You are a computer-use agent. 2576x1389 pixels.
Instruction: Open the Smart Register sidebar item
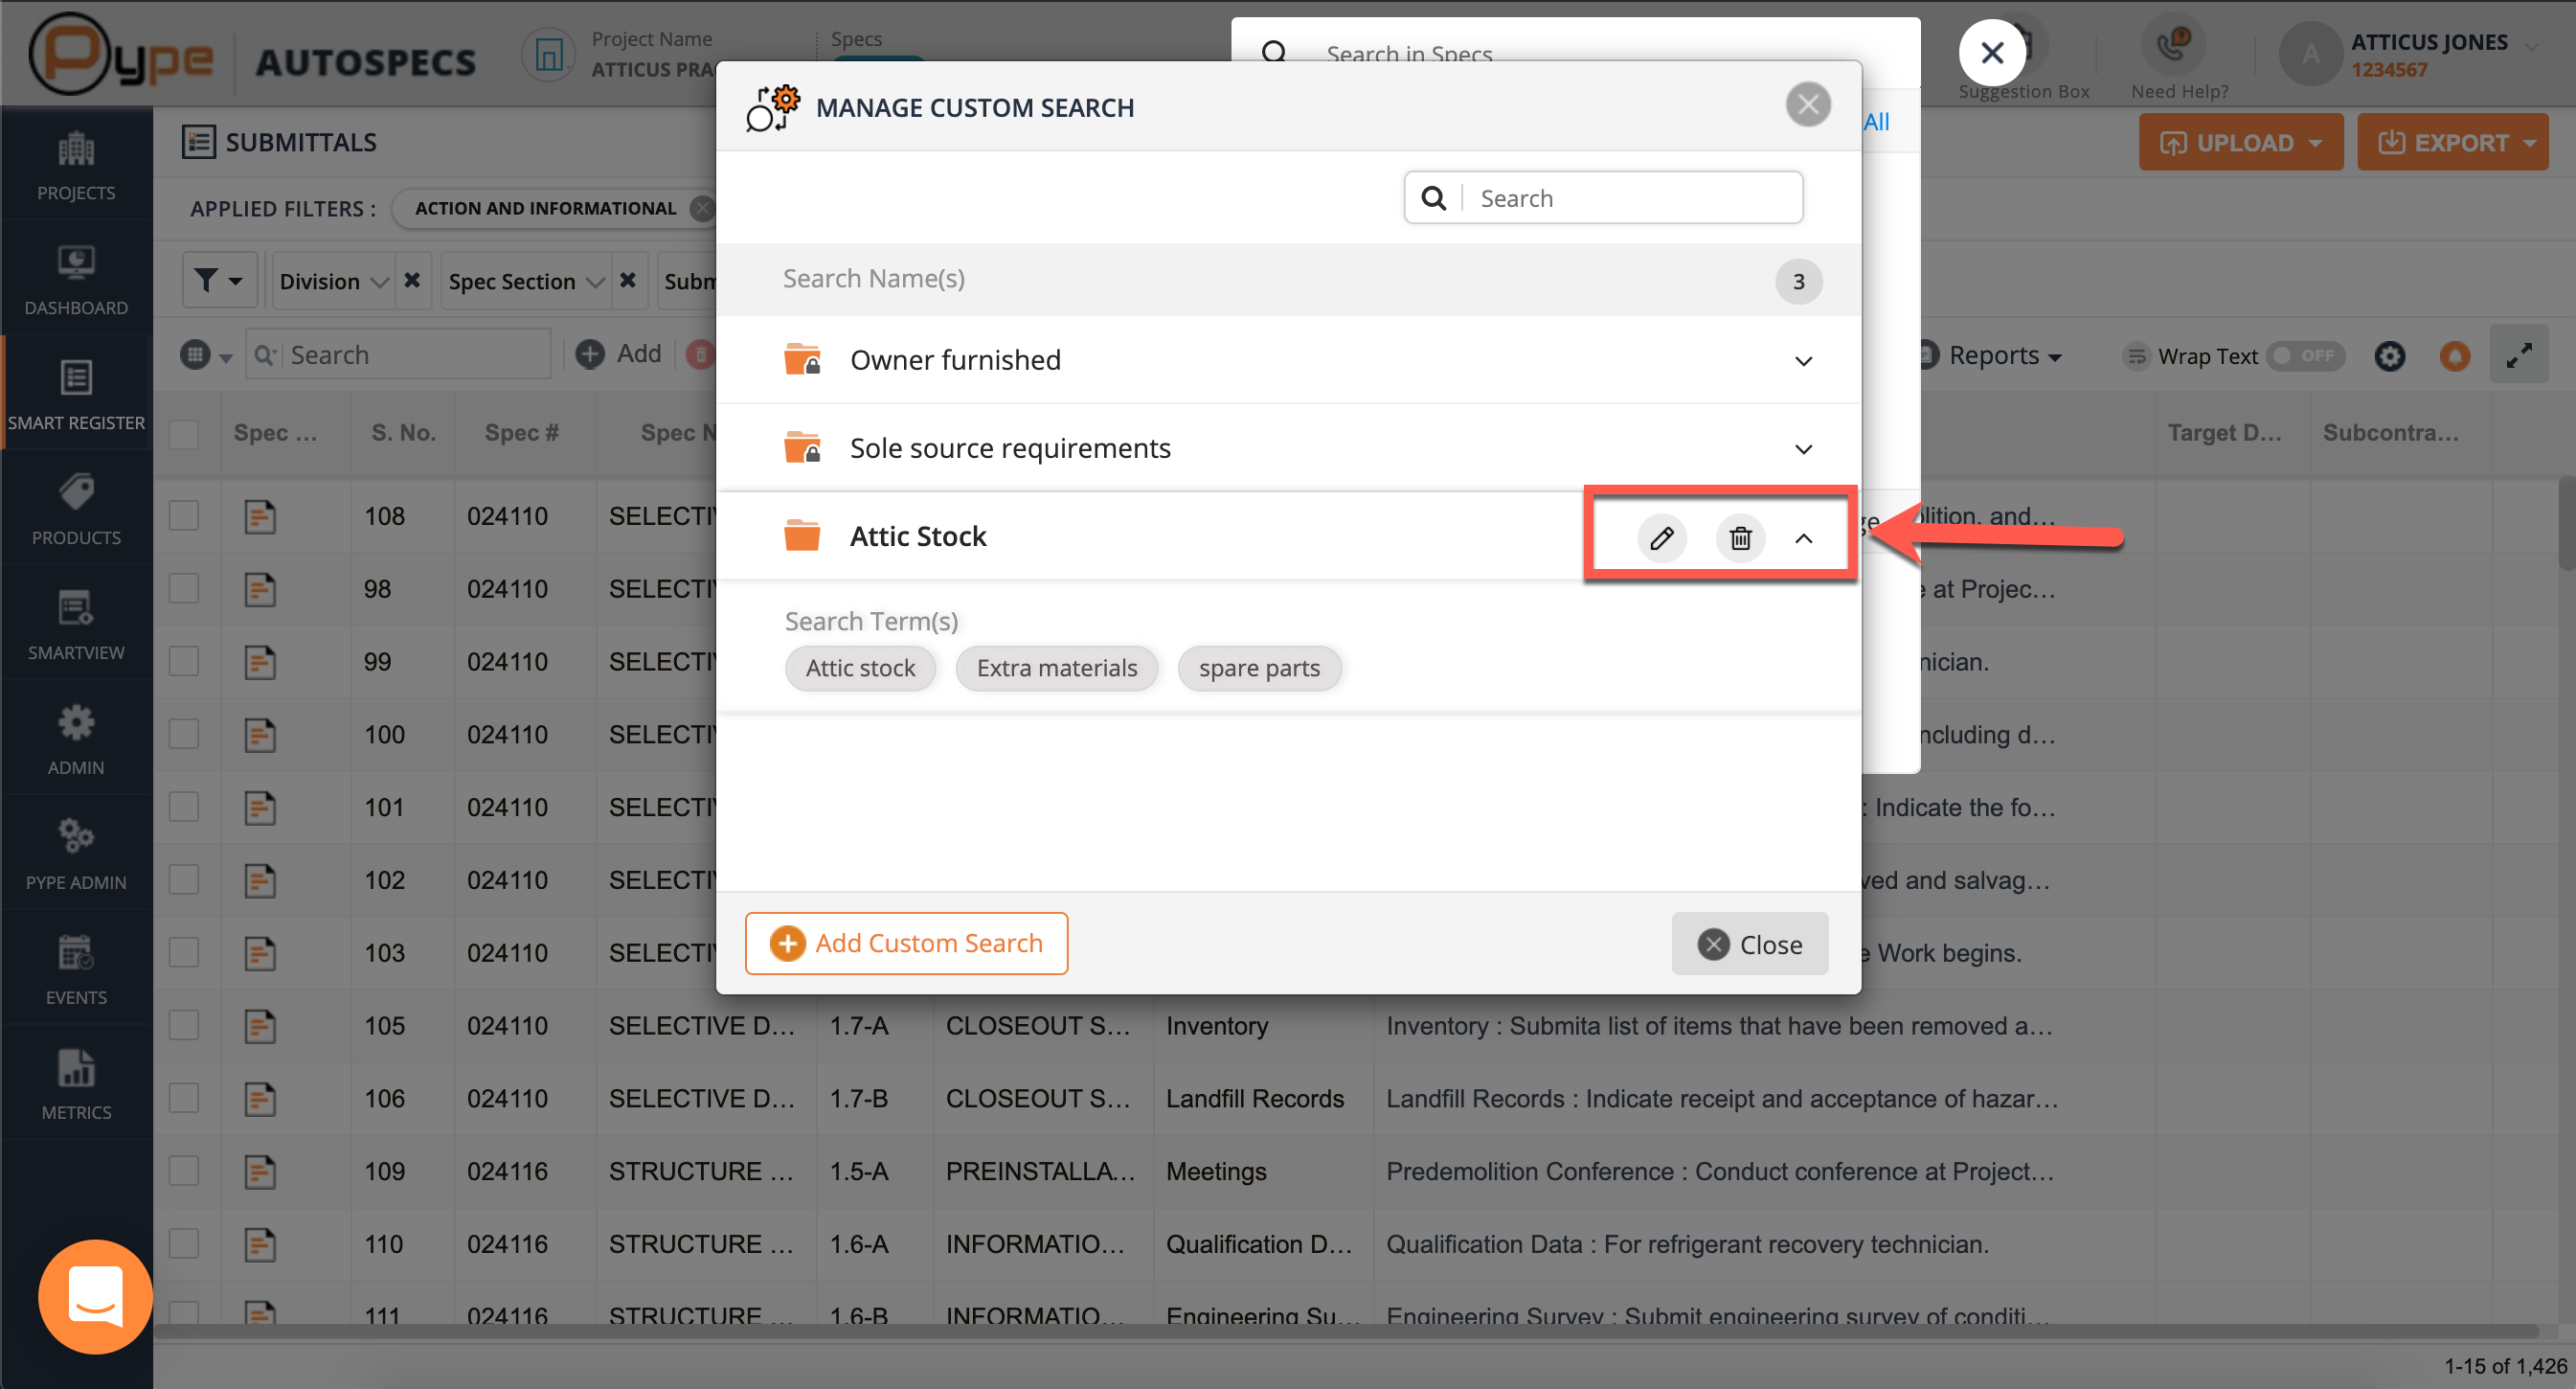[76, 394]
